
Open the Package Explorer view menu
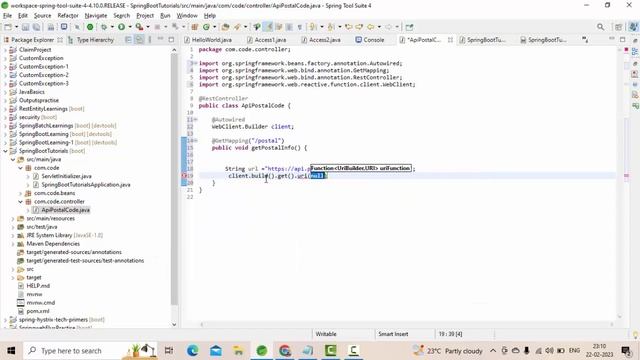150,40
